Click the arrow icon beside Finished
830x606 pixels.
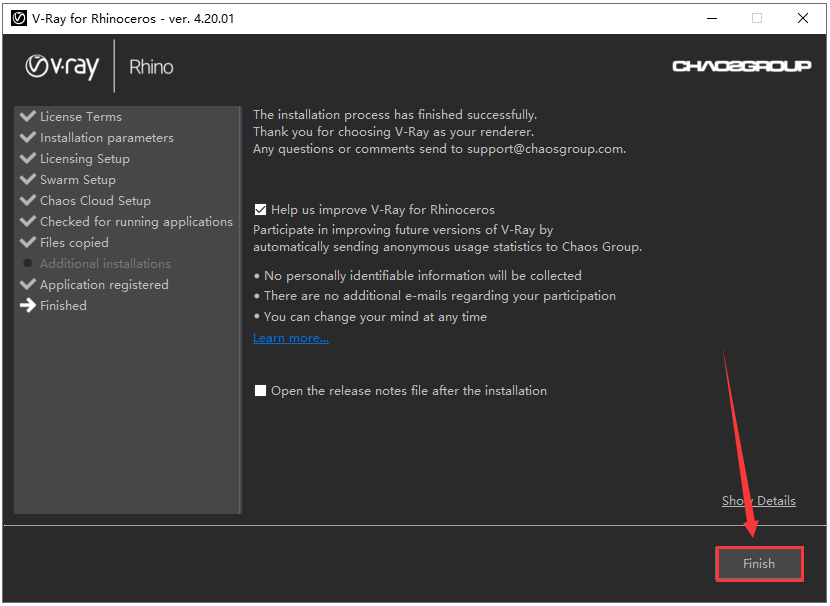click(28, 305)
